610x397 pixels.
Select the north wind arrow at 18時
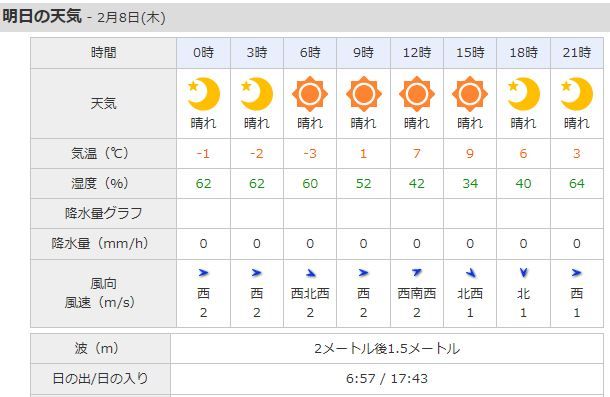tap(524, 273)
